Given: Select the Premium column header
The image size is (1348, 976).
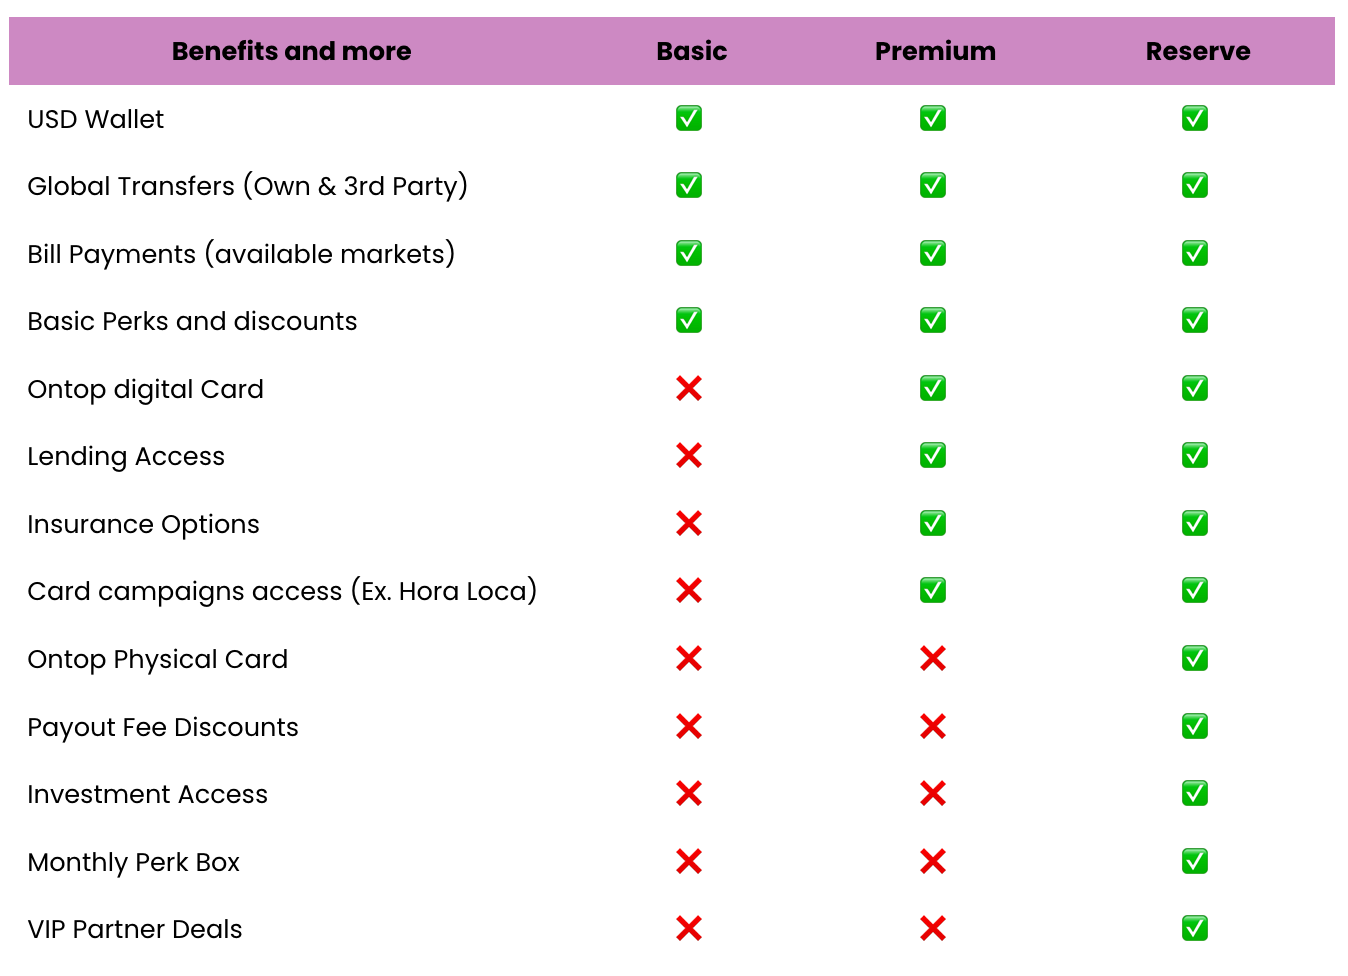Looking at the screenshot, I should point(935,51).
